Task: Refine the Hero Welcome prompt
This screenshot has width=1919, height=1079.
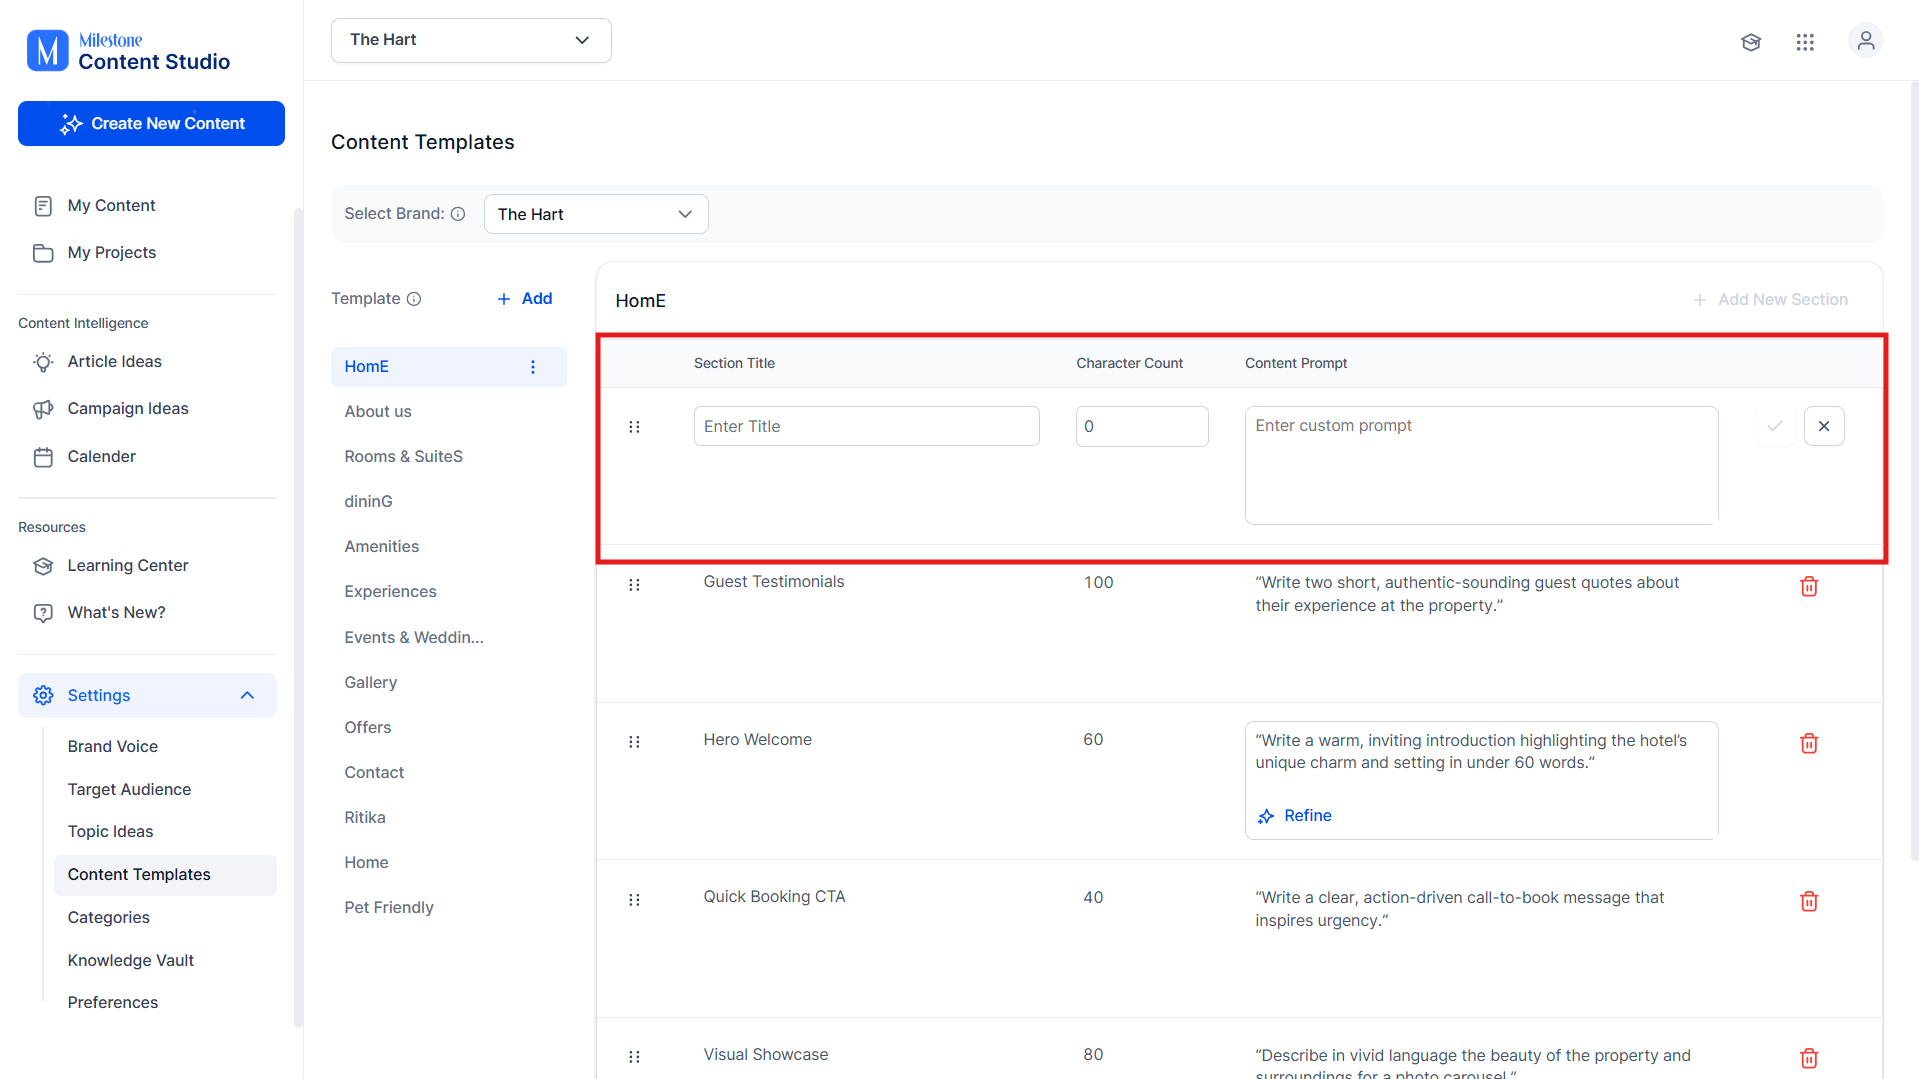Action: pyautogui.click(x=1295, y=816)
